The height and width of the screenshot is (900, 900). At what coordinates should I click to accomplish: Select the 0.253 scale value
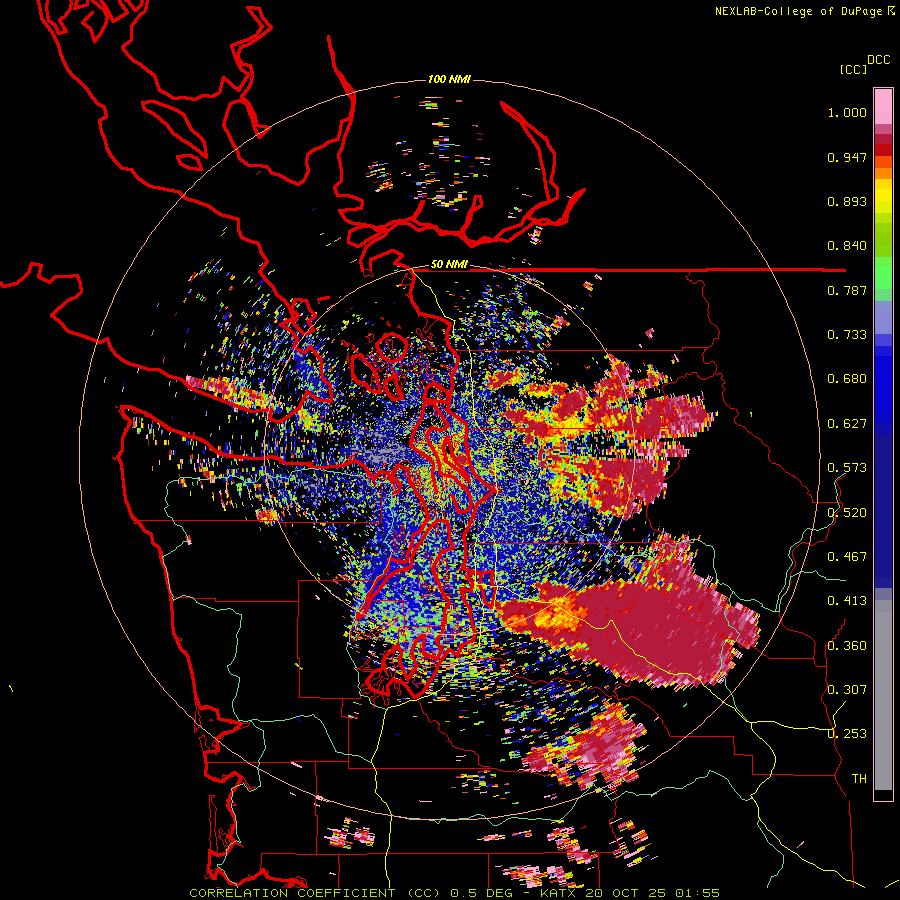(847, 734)
